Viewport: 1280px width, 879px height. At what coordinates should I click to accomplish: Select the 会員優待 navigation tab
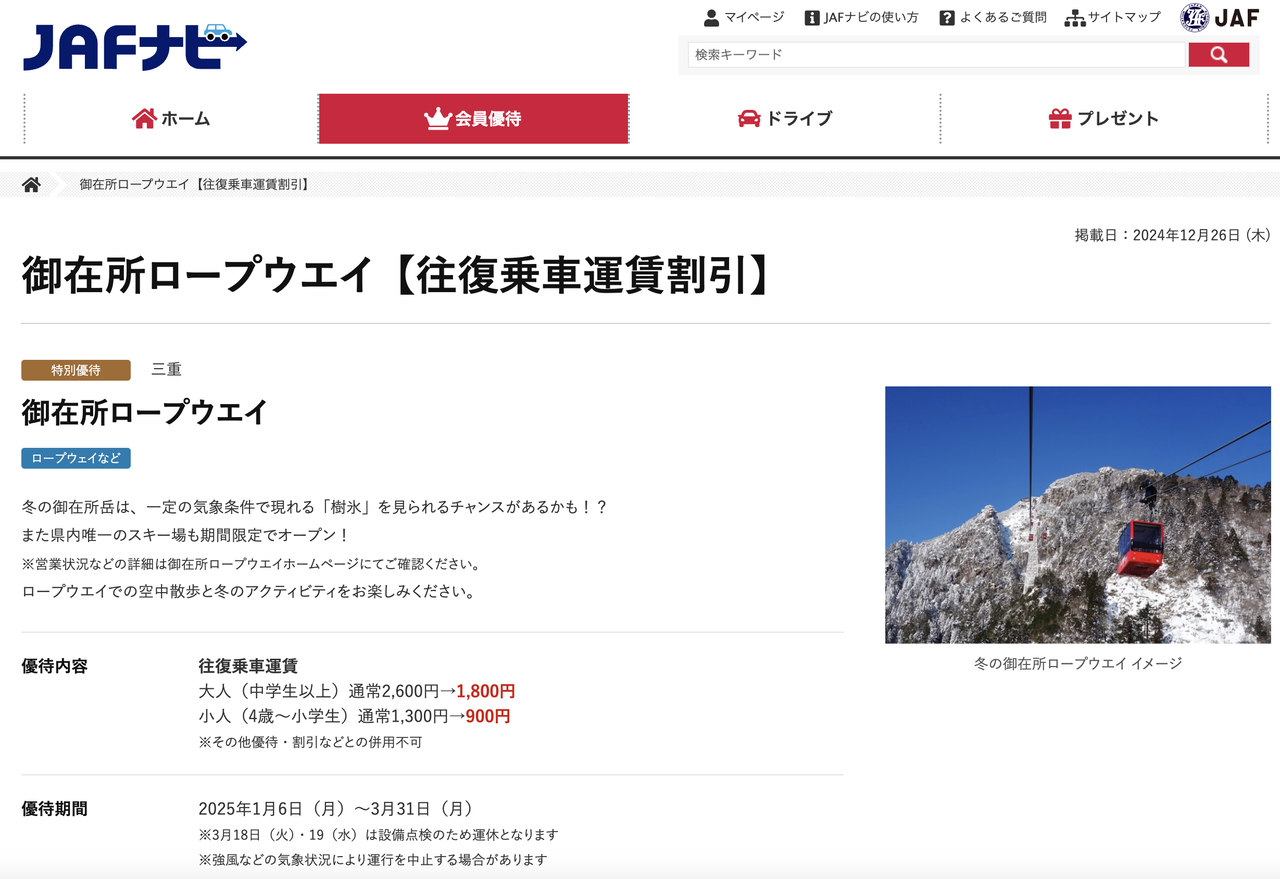pyautogui.click(x=474, y=118)
